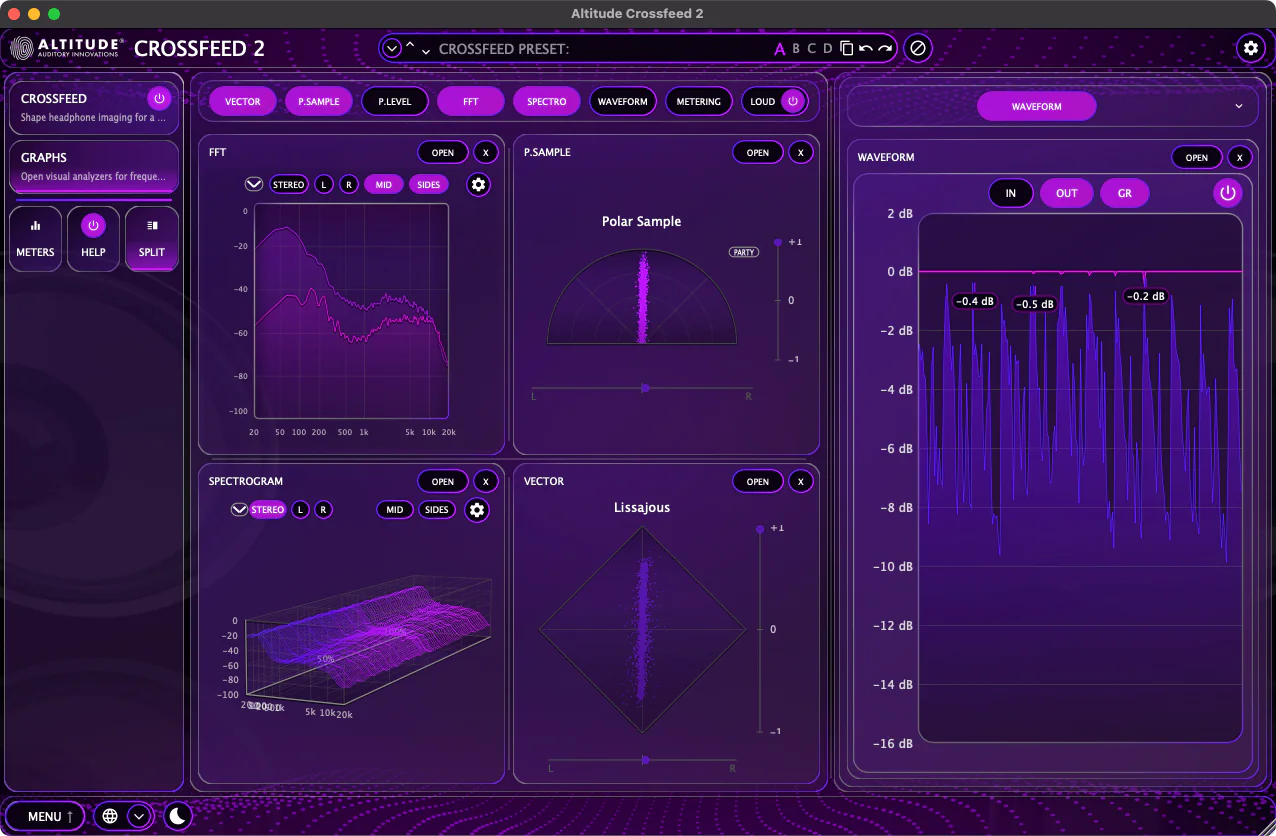Select R channel in the Spectrogram panel
The width and height of the screenshot is (1276, 836).
(x=324, y=510)
